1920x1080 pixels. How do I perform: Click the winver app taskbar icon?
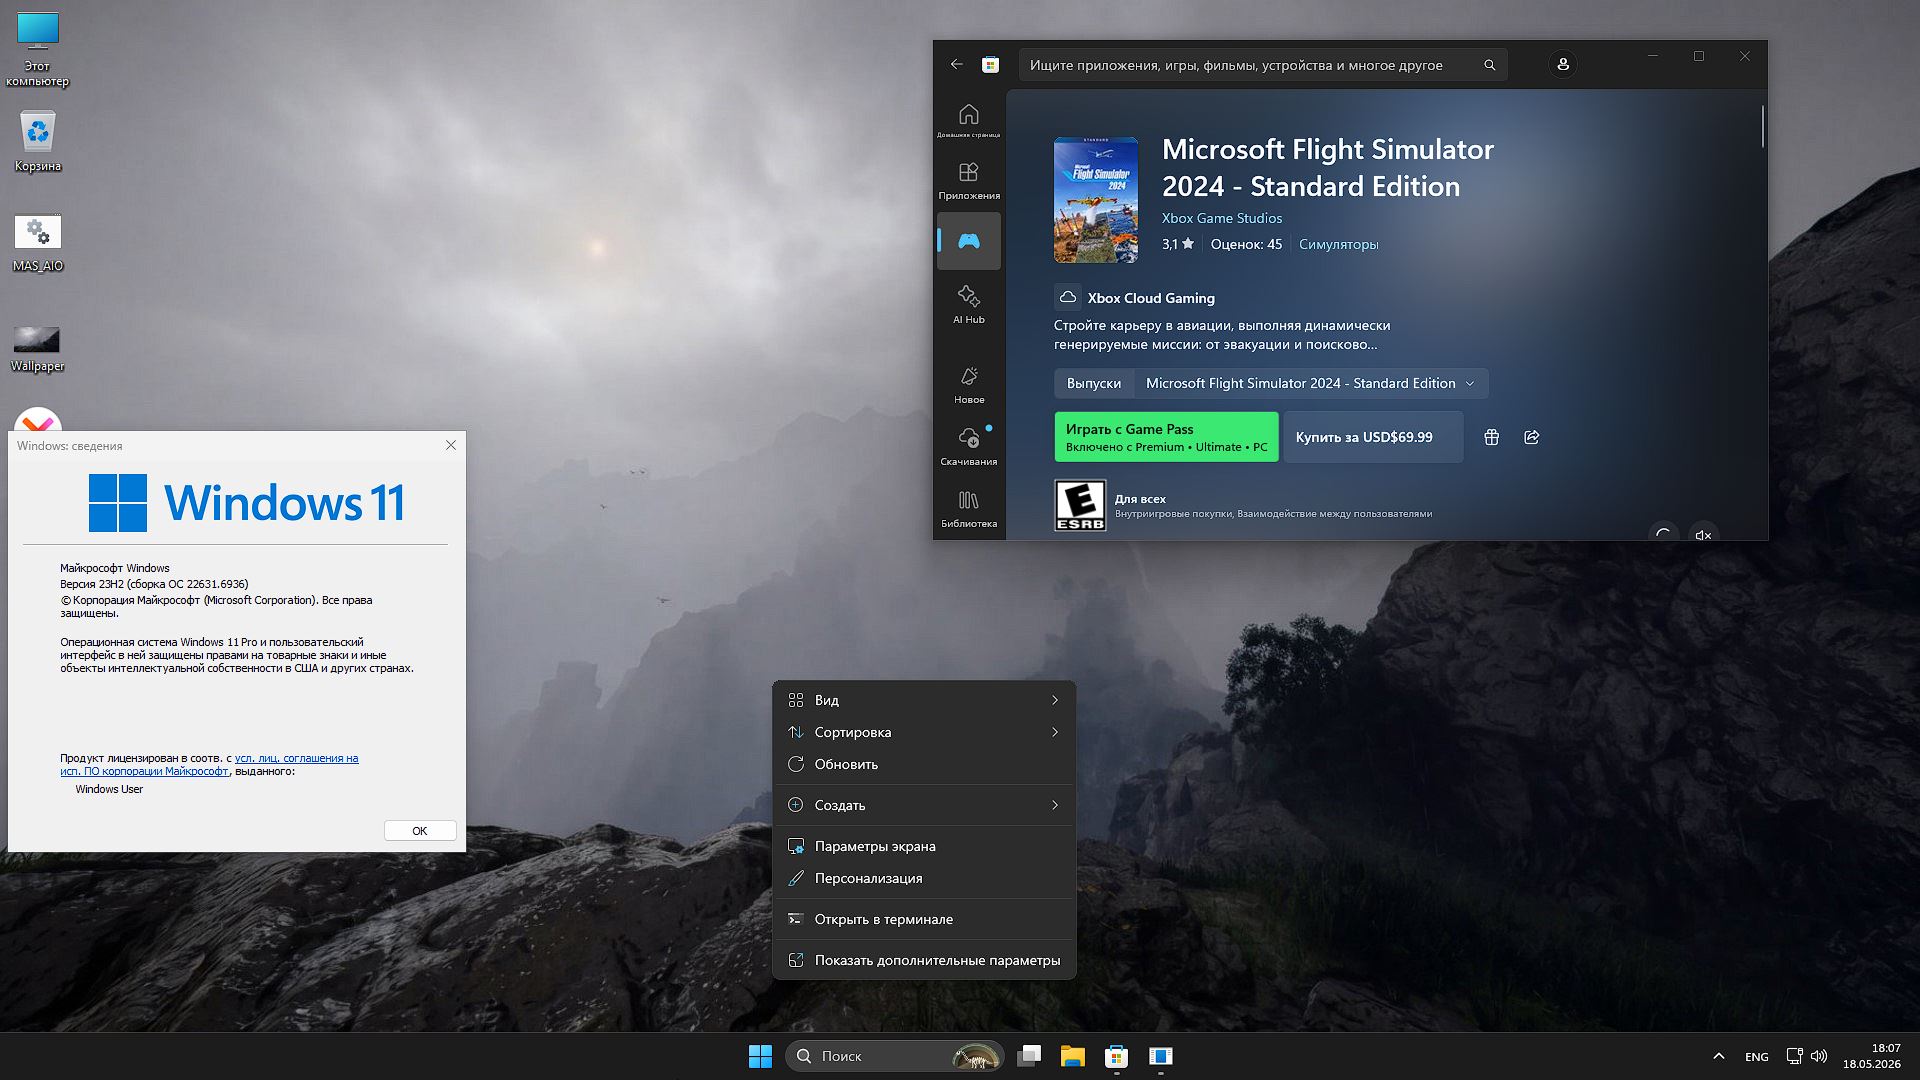[1160, 1056]
